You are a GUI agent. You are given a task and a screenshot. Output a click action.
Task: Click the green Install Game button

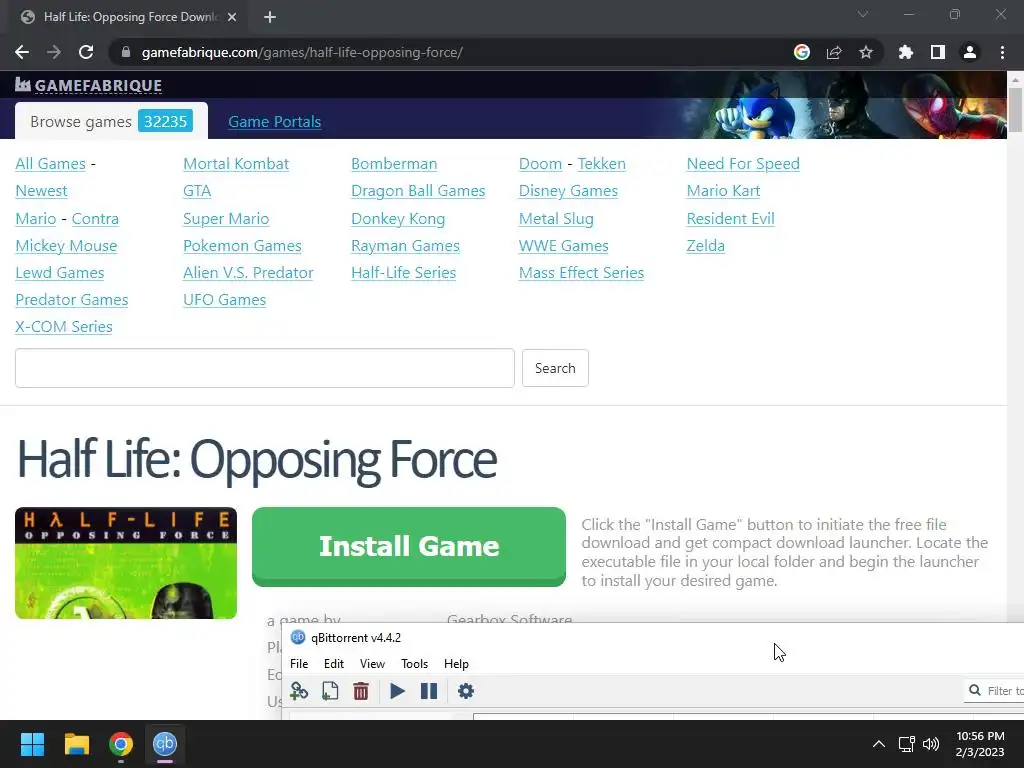(409, 547)
